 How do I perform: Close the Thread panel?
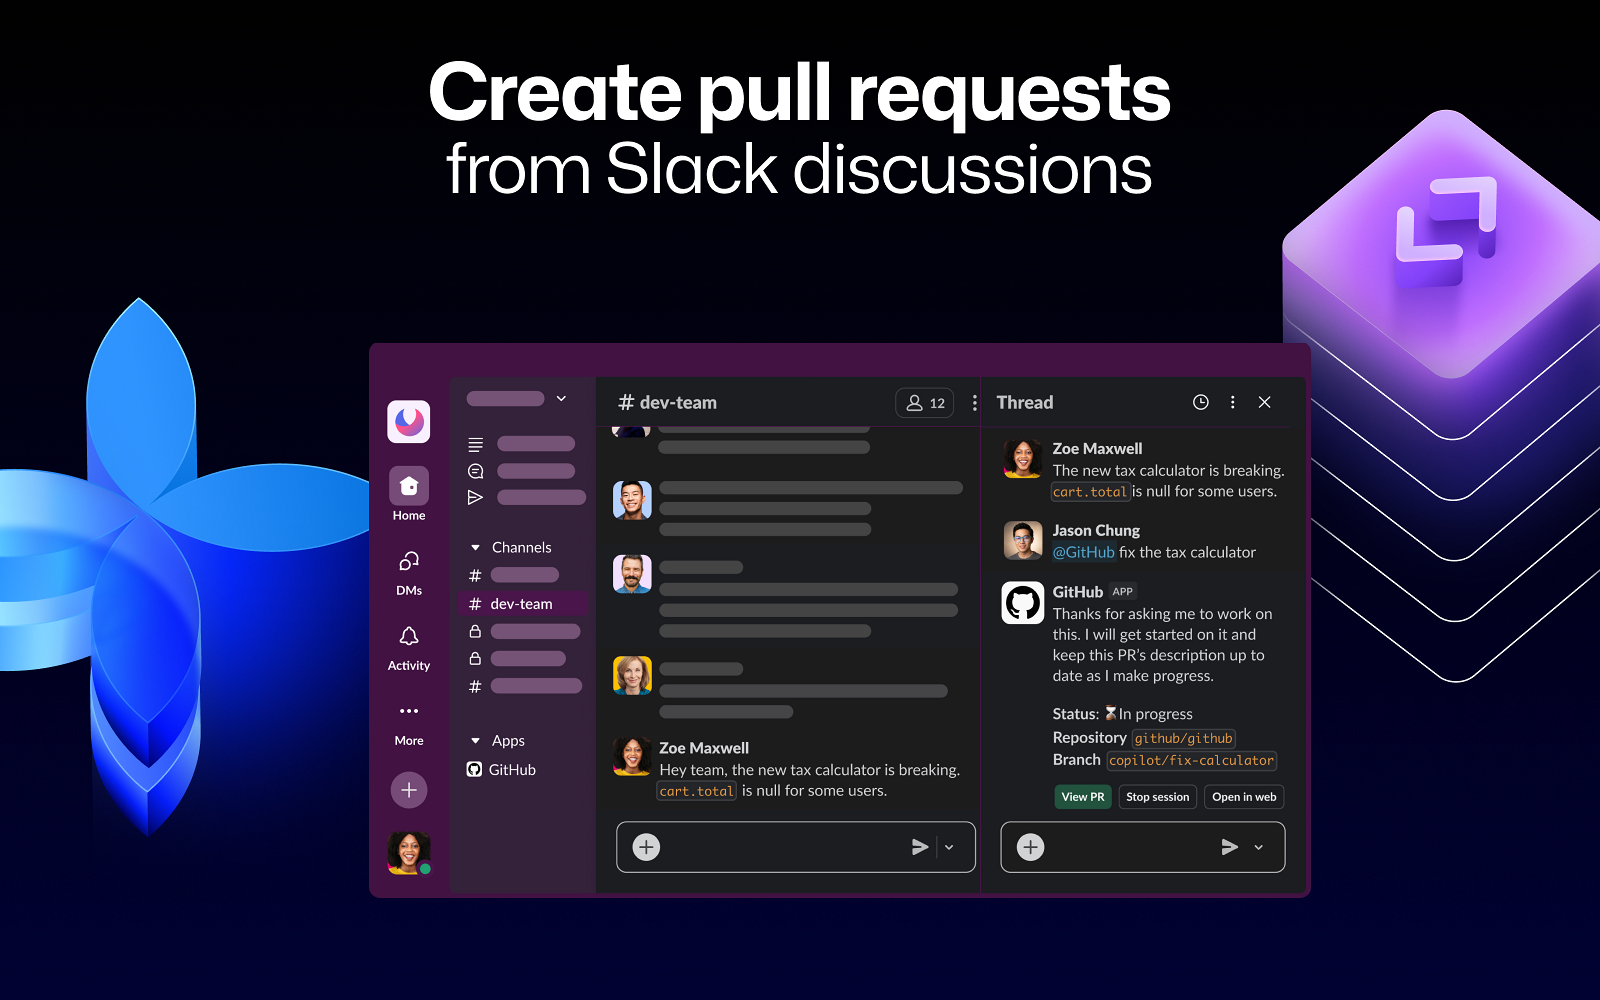coord(1265,402)
